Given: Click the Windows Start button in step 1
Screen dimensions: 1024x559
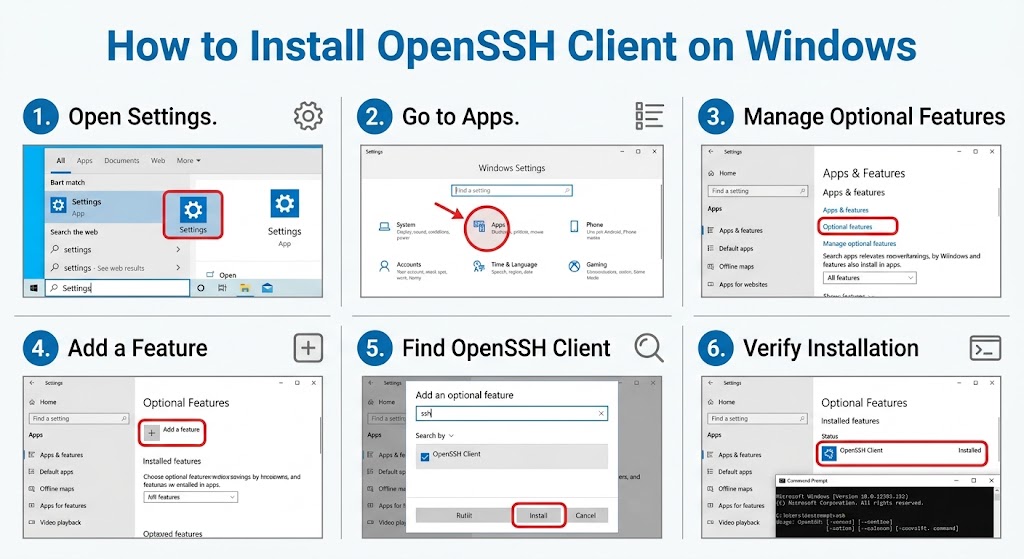Looking at the screenshot, I should point(34,288).
